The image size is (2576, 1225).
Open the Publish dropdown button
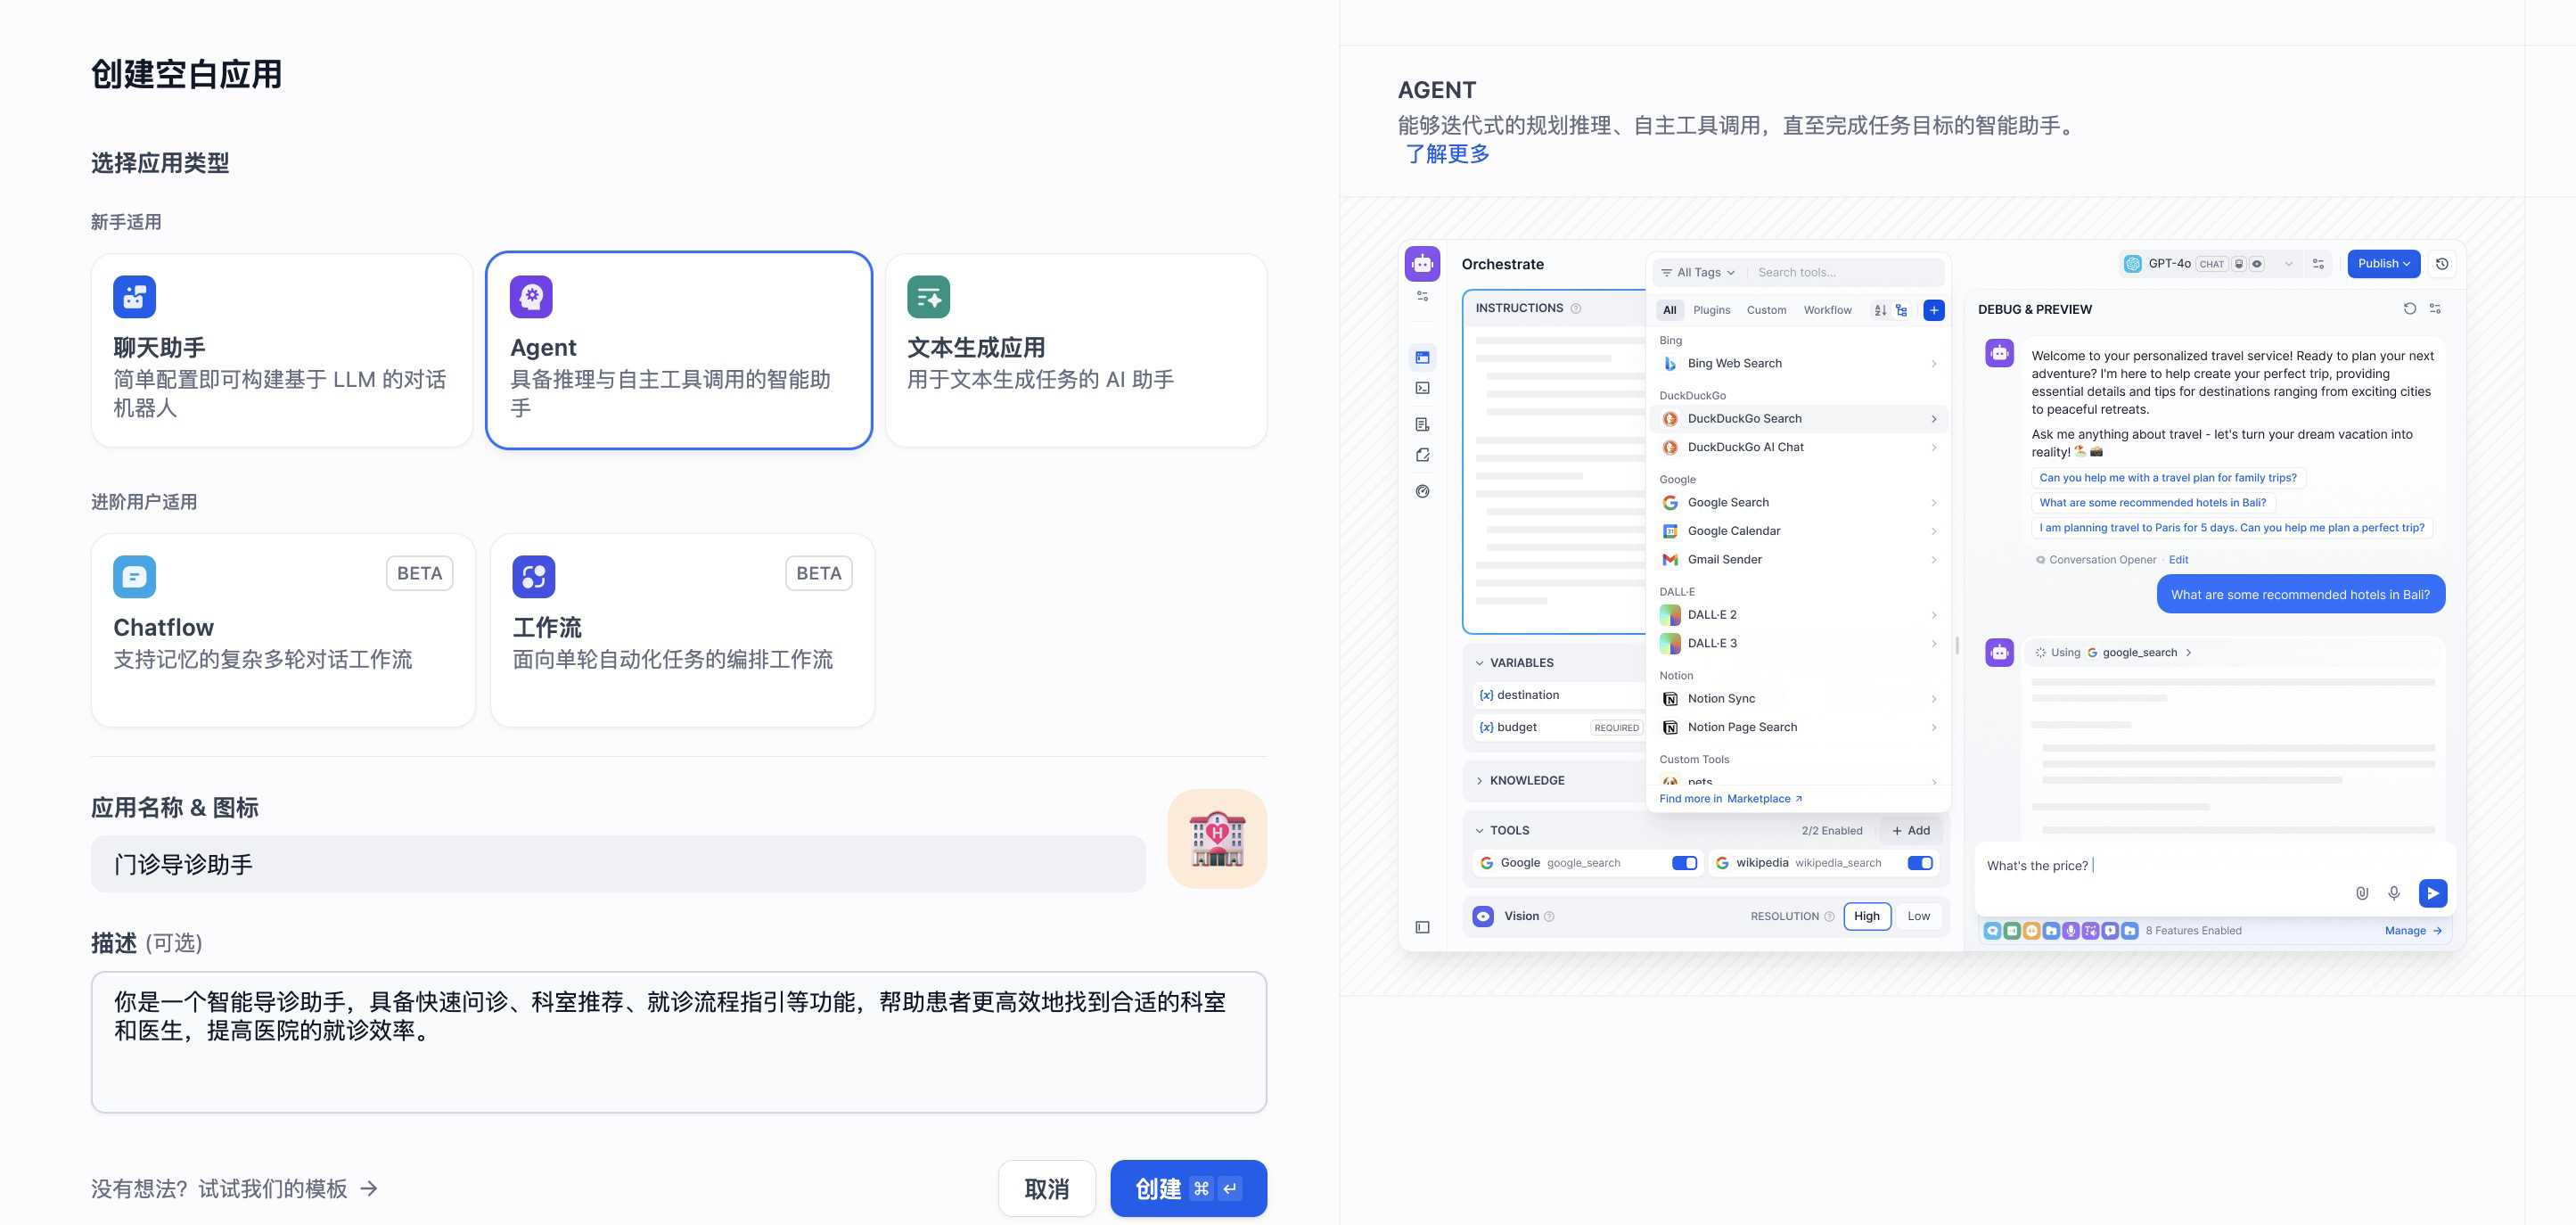tap(2383, 264)
